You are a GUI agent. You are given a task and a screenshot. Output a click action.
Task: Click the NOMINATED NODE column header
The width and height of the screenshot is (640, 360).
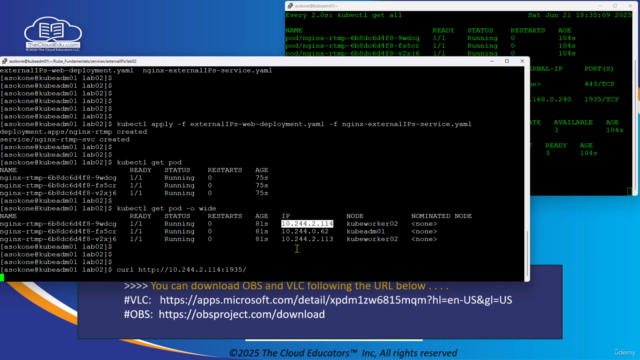tap(442, 216)
